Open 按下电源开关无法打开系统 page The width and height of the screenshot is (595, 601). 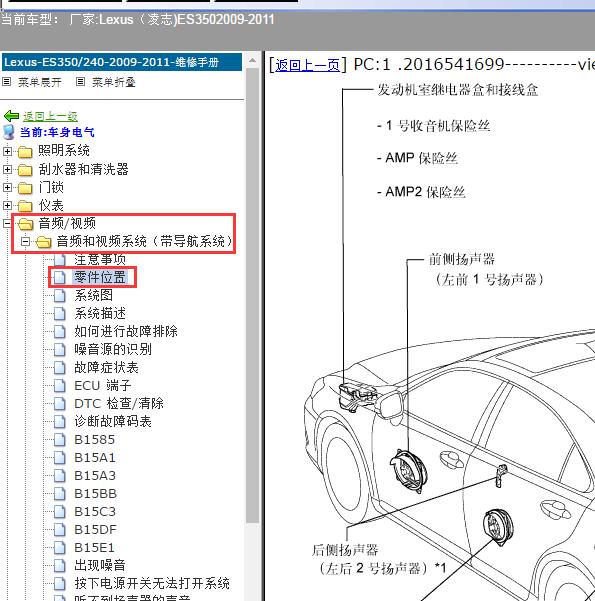tap(152, 583)
